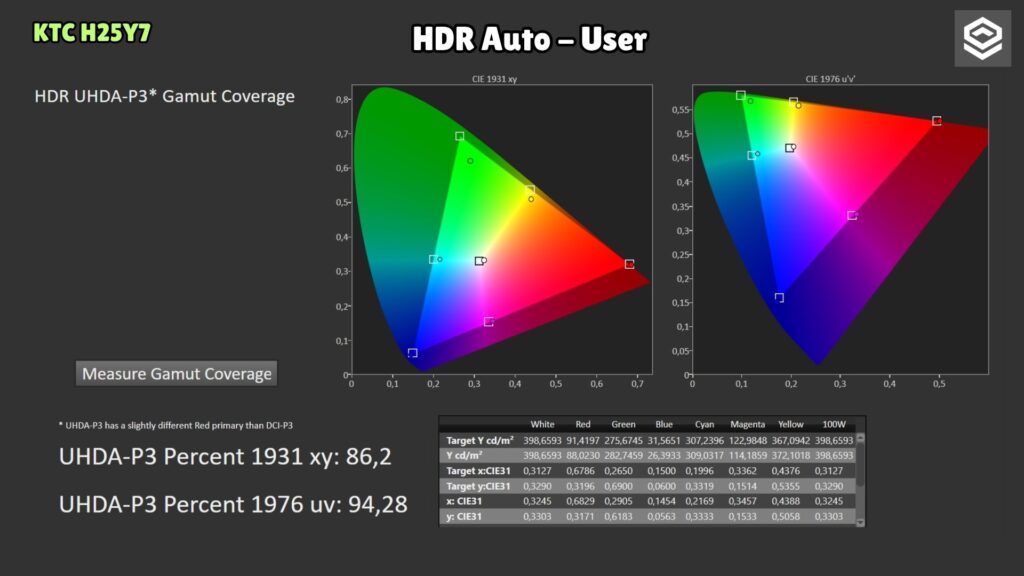The image size is (1024, 576).
Task: Click the cell value 367,0942
Action: tap(790, 440)
